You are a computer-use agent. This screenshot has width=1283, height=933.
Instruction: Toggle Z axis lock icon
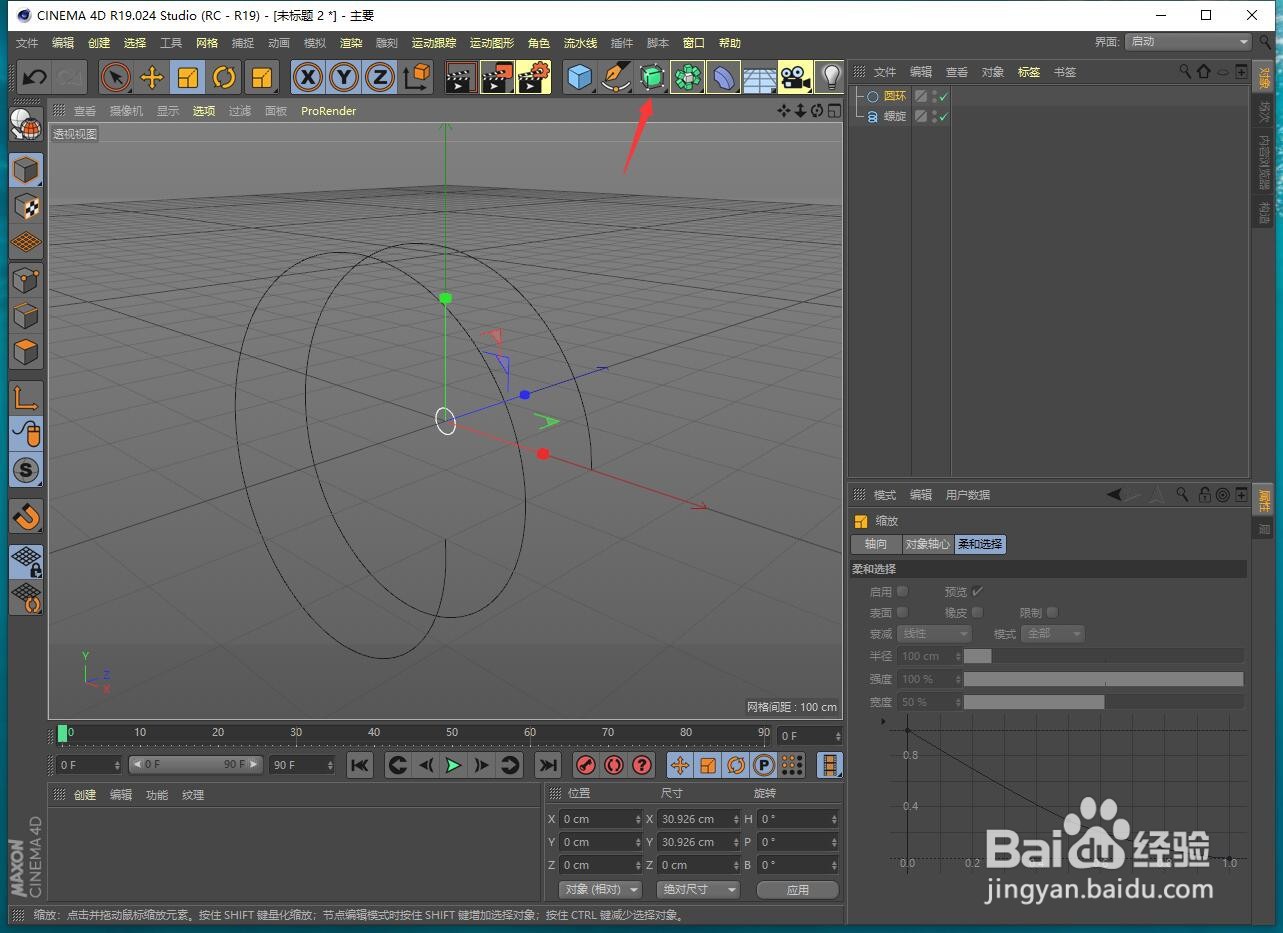(380, 77)
